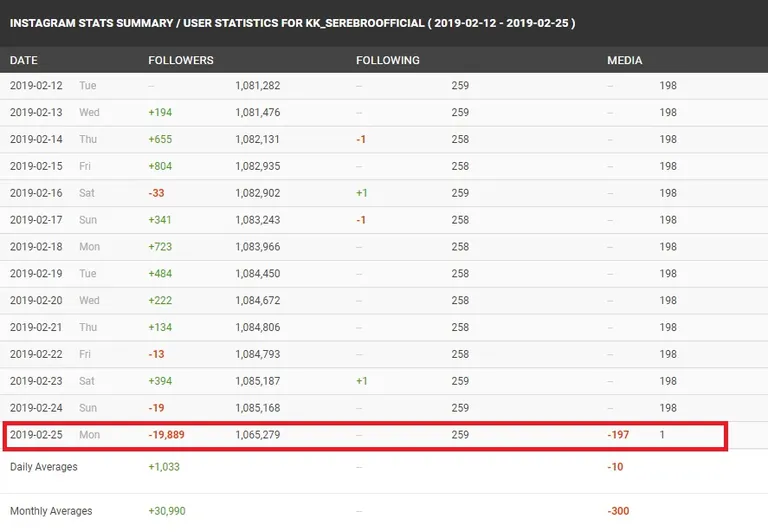Select date 2019-02-16
Viewport: 768px width, 532px height.
[x=36, y=193]
